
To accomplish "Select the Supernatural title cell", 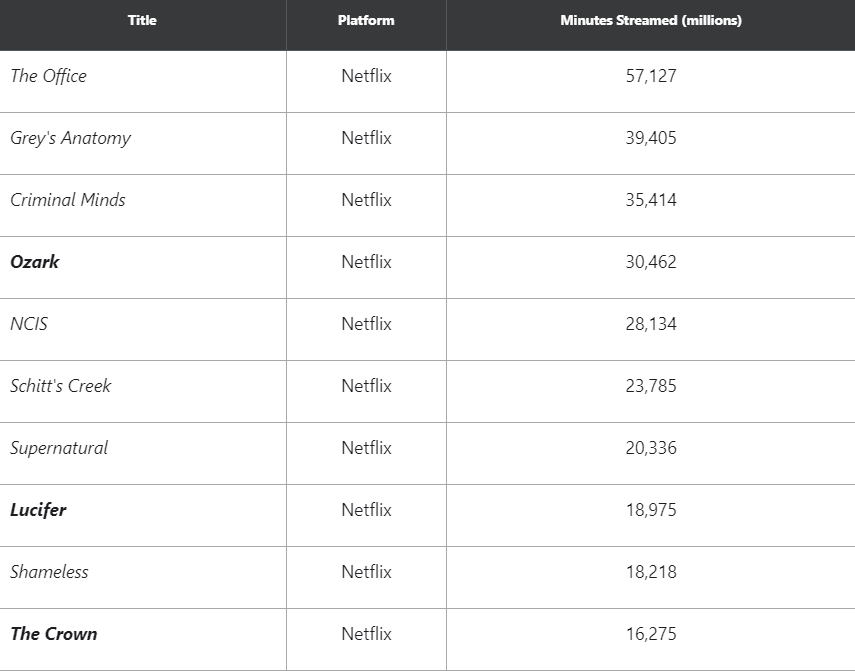I will pos(59,448).
